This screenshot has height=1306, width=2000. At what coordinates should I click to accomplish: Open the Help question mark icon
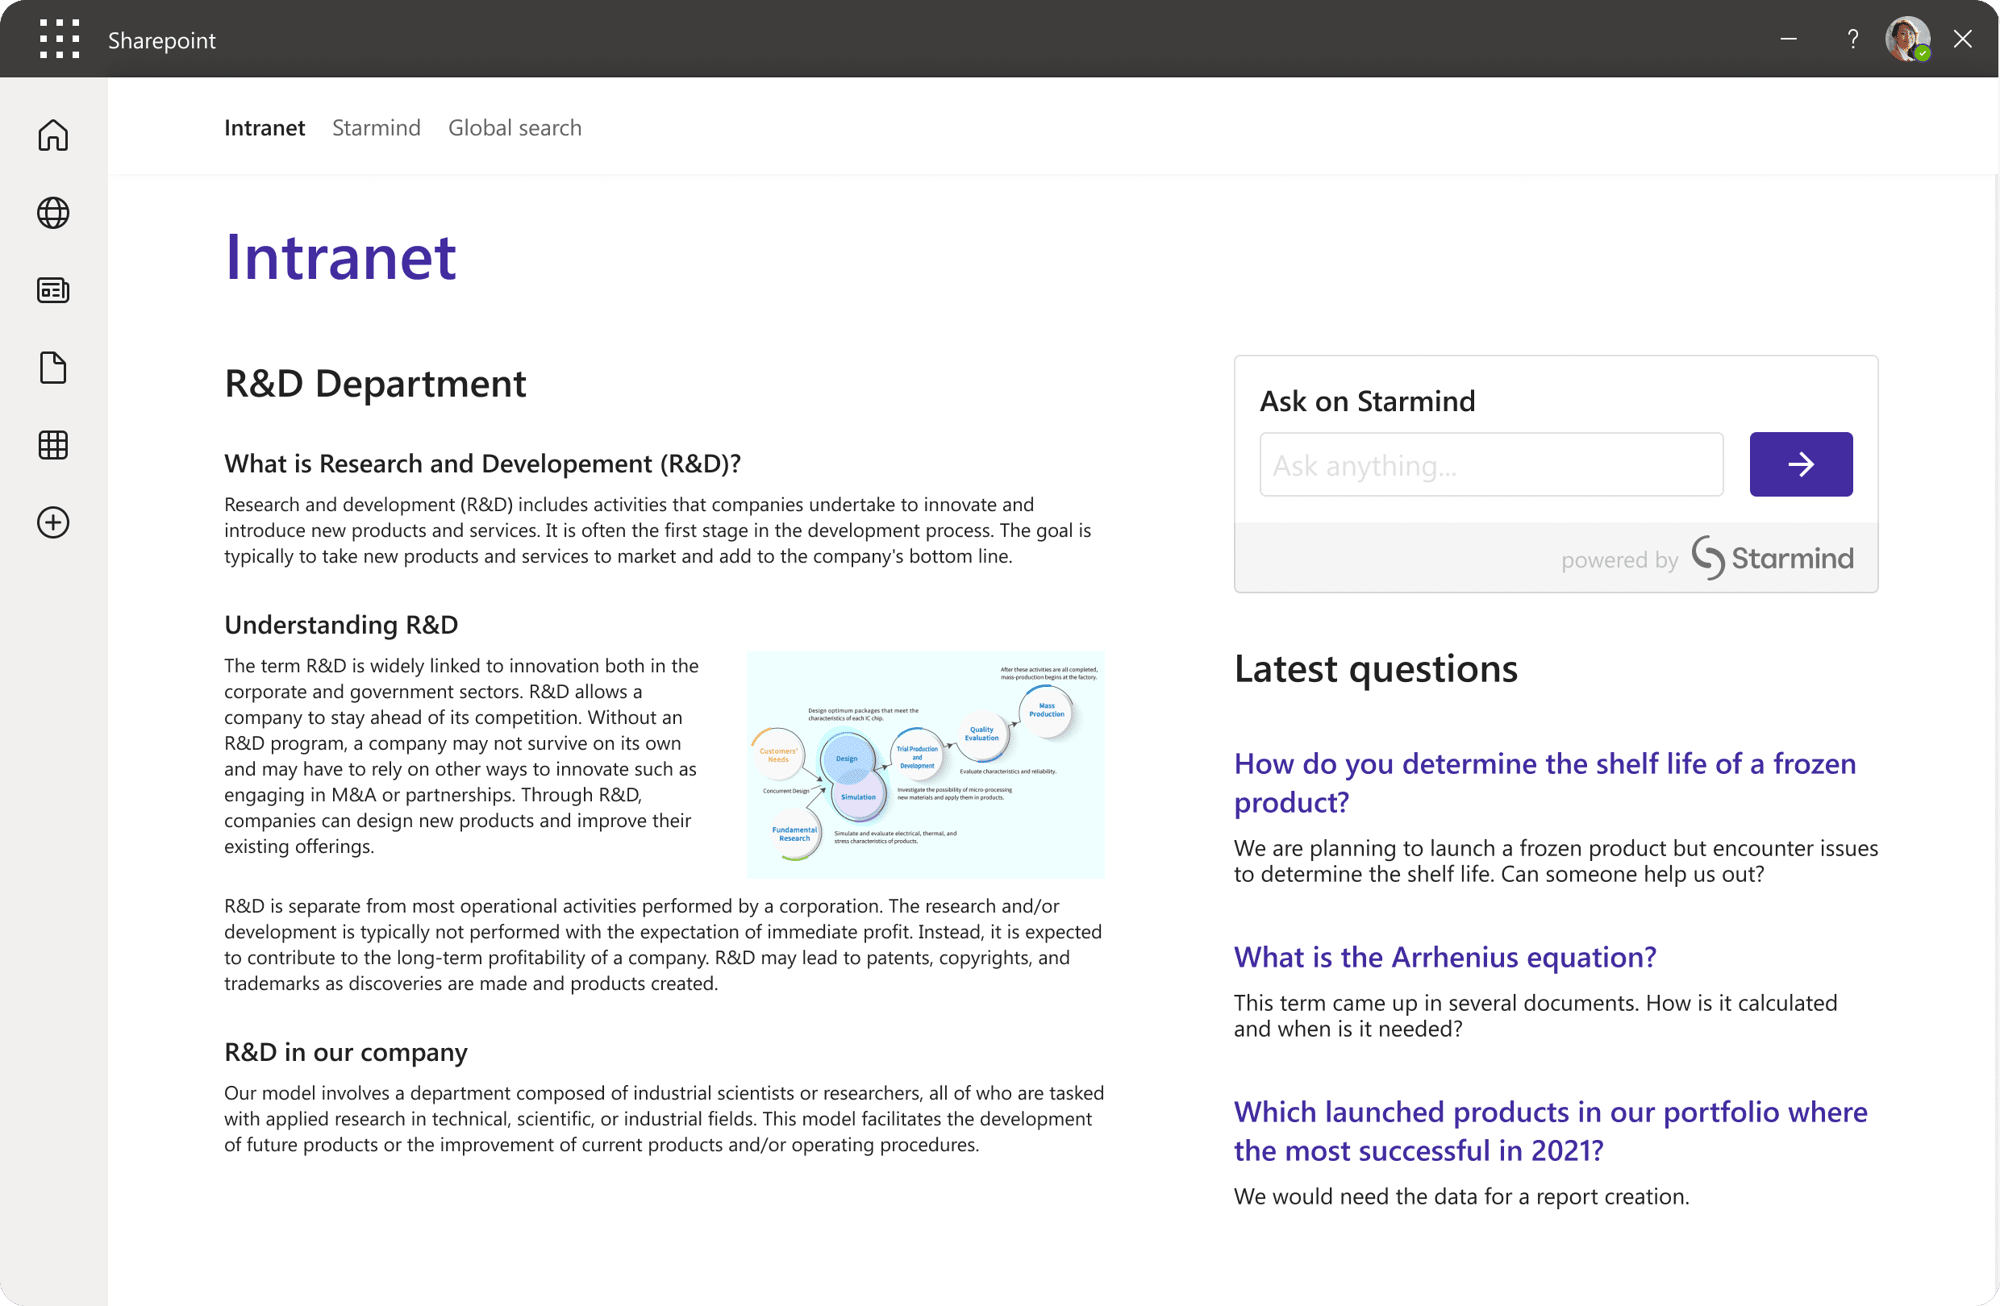(1852, 39)
